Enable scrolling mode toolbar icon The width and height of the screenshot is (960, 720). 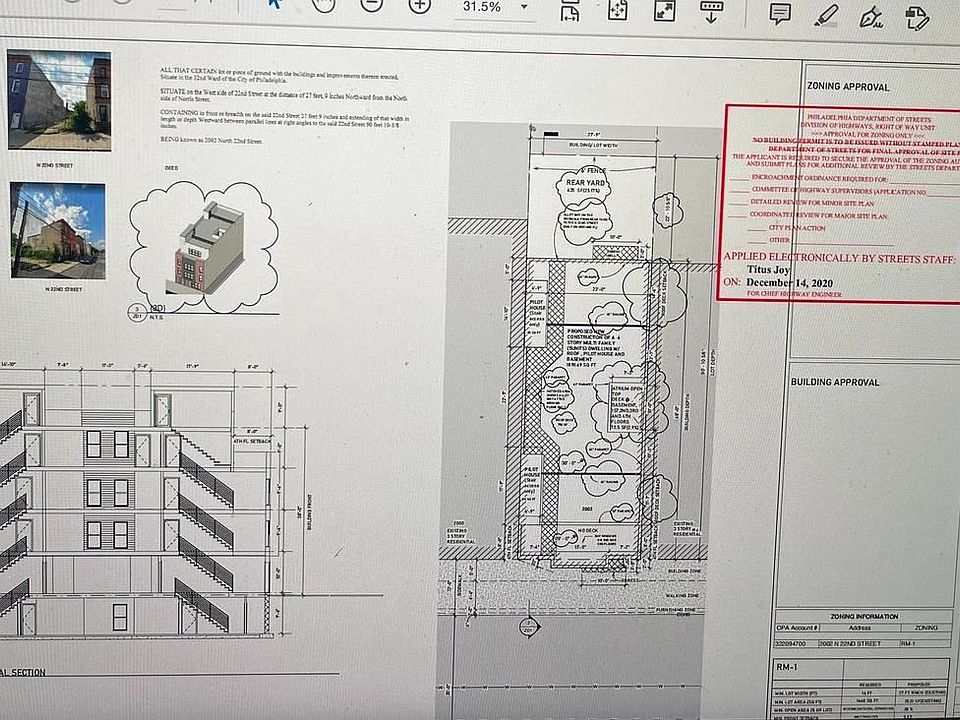(x=711, y=11)
